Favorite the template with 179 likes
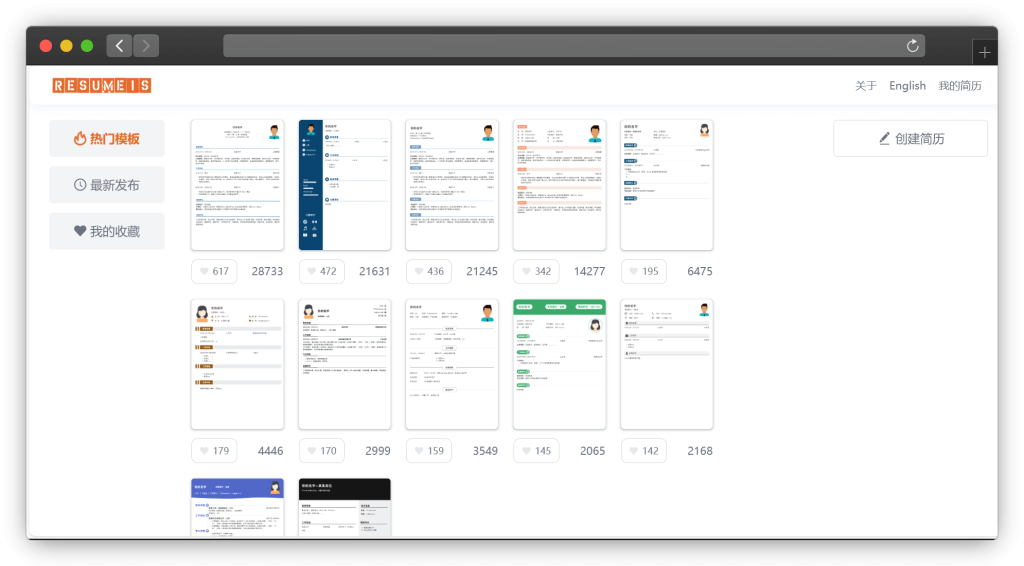 (x=214, y=451)
